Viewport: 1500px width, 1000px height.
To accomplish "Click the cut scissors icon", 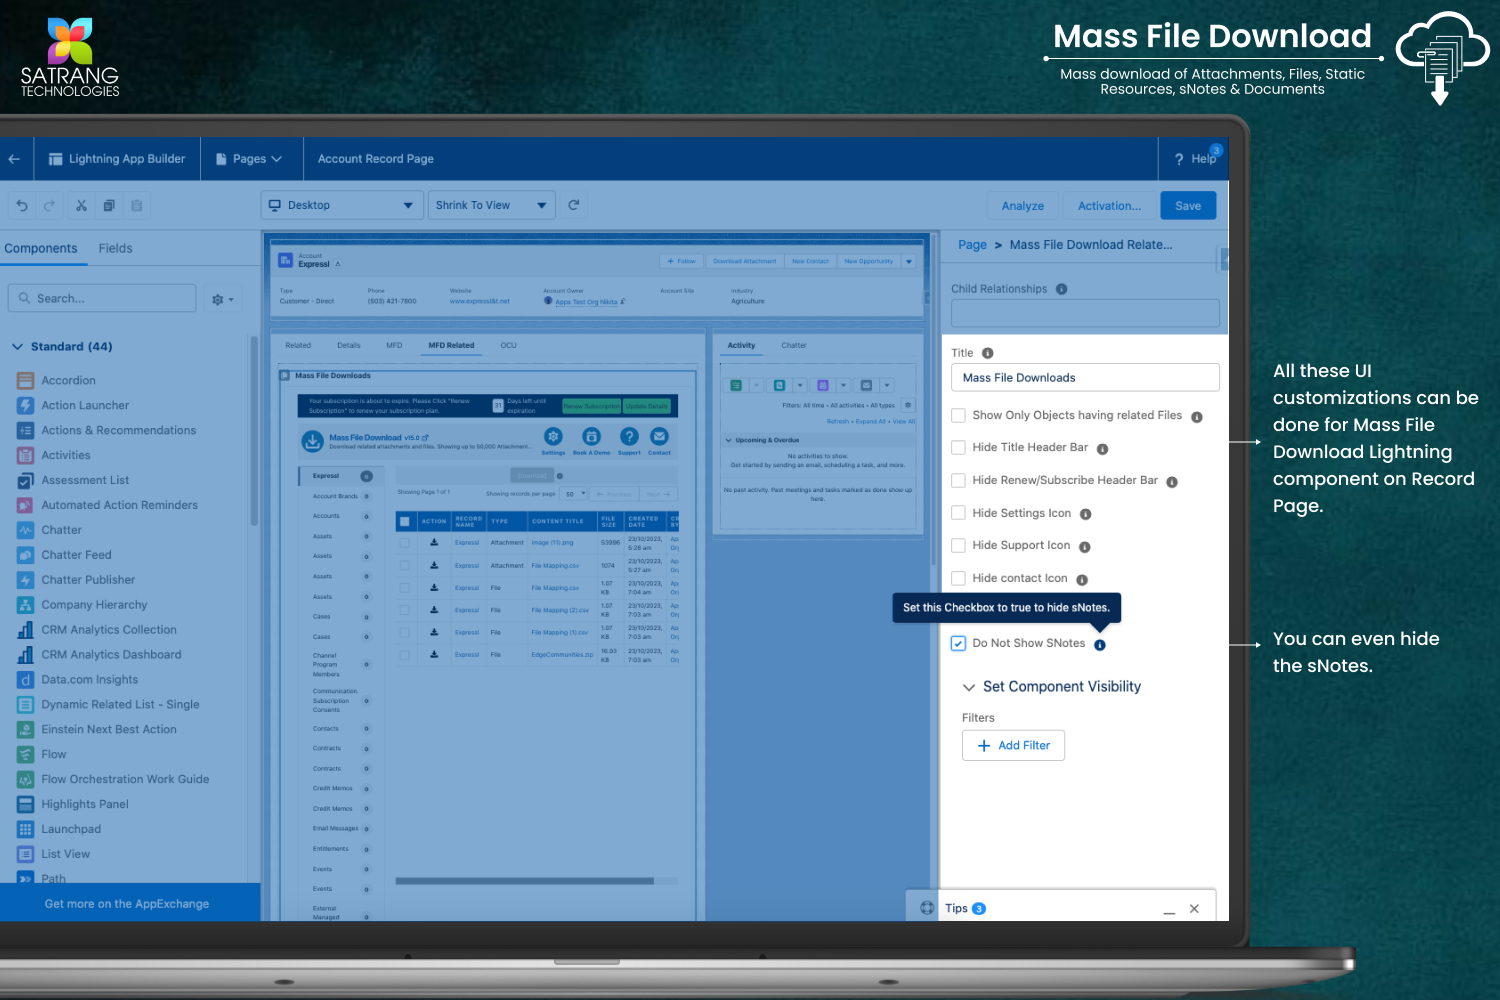I will (x=81, y=206).
